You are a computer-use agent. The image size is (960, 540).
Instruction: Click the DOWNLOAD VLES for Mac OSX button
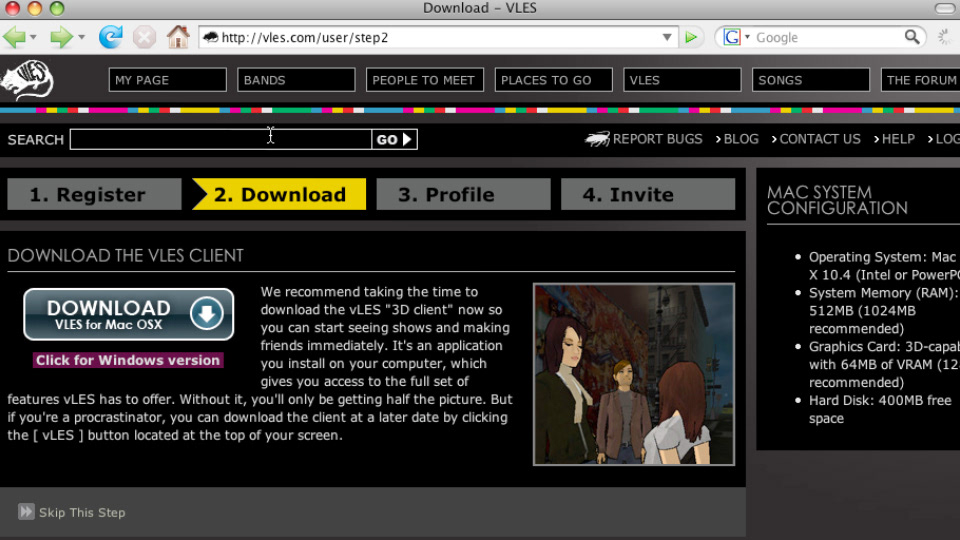(129, 314)
